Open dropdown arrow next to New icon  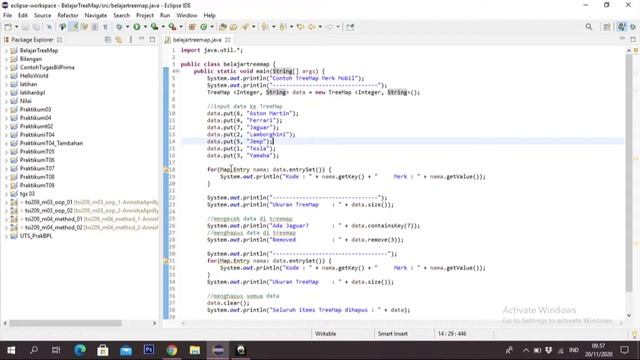pyautogui.click(x=16, y=27)
